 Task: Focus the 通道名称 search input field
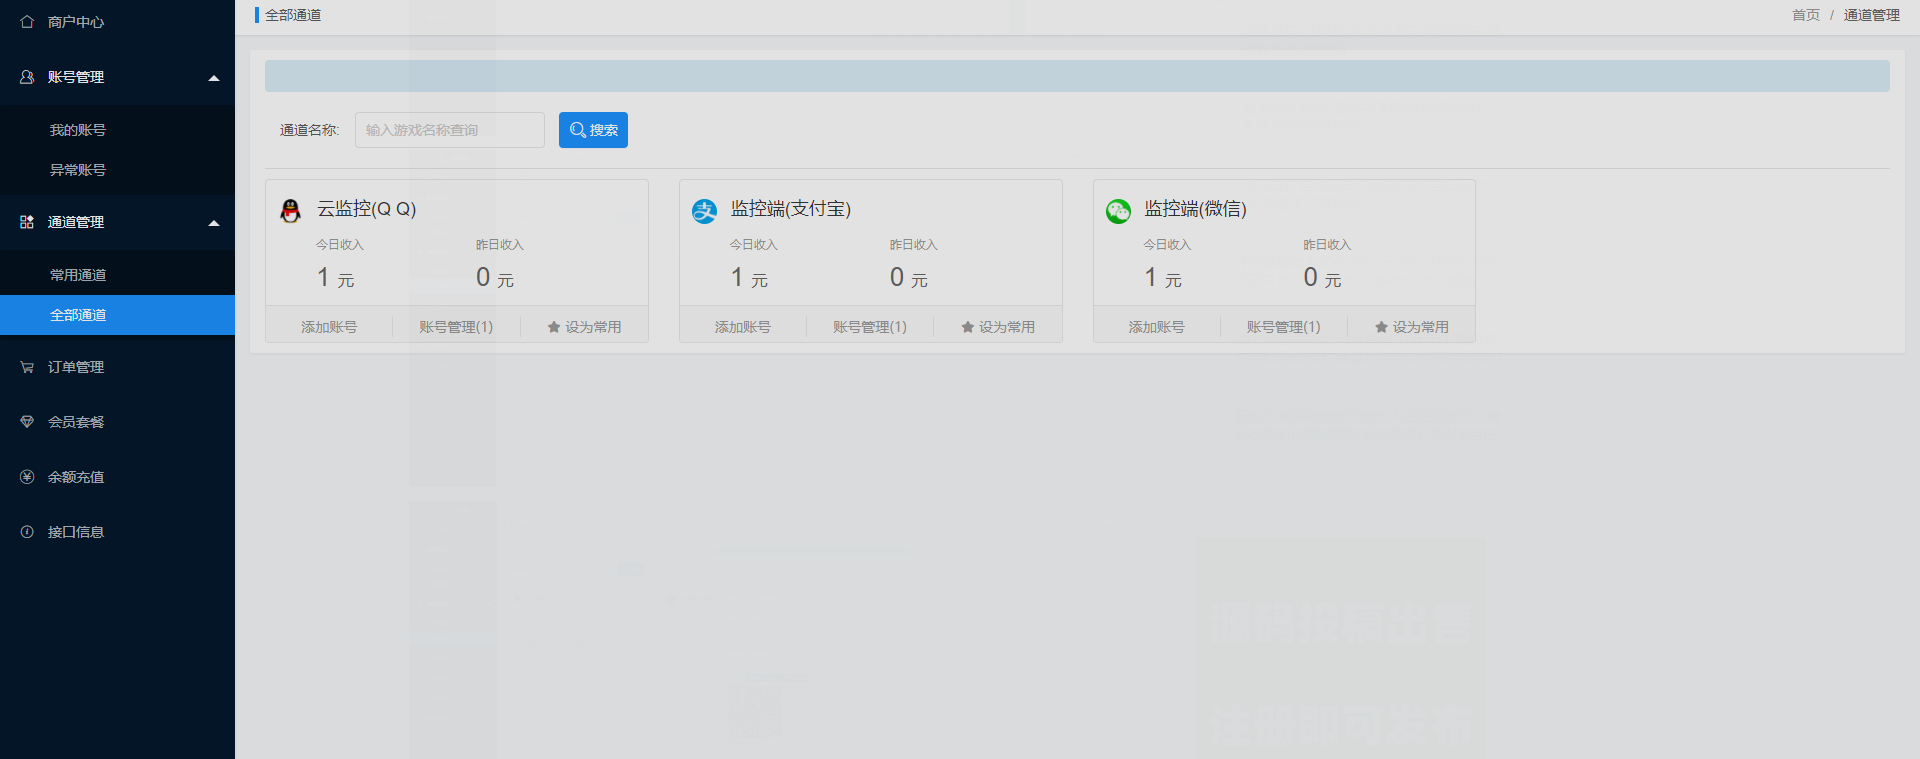point(449,130)
